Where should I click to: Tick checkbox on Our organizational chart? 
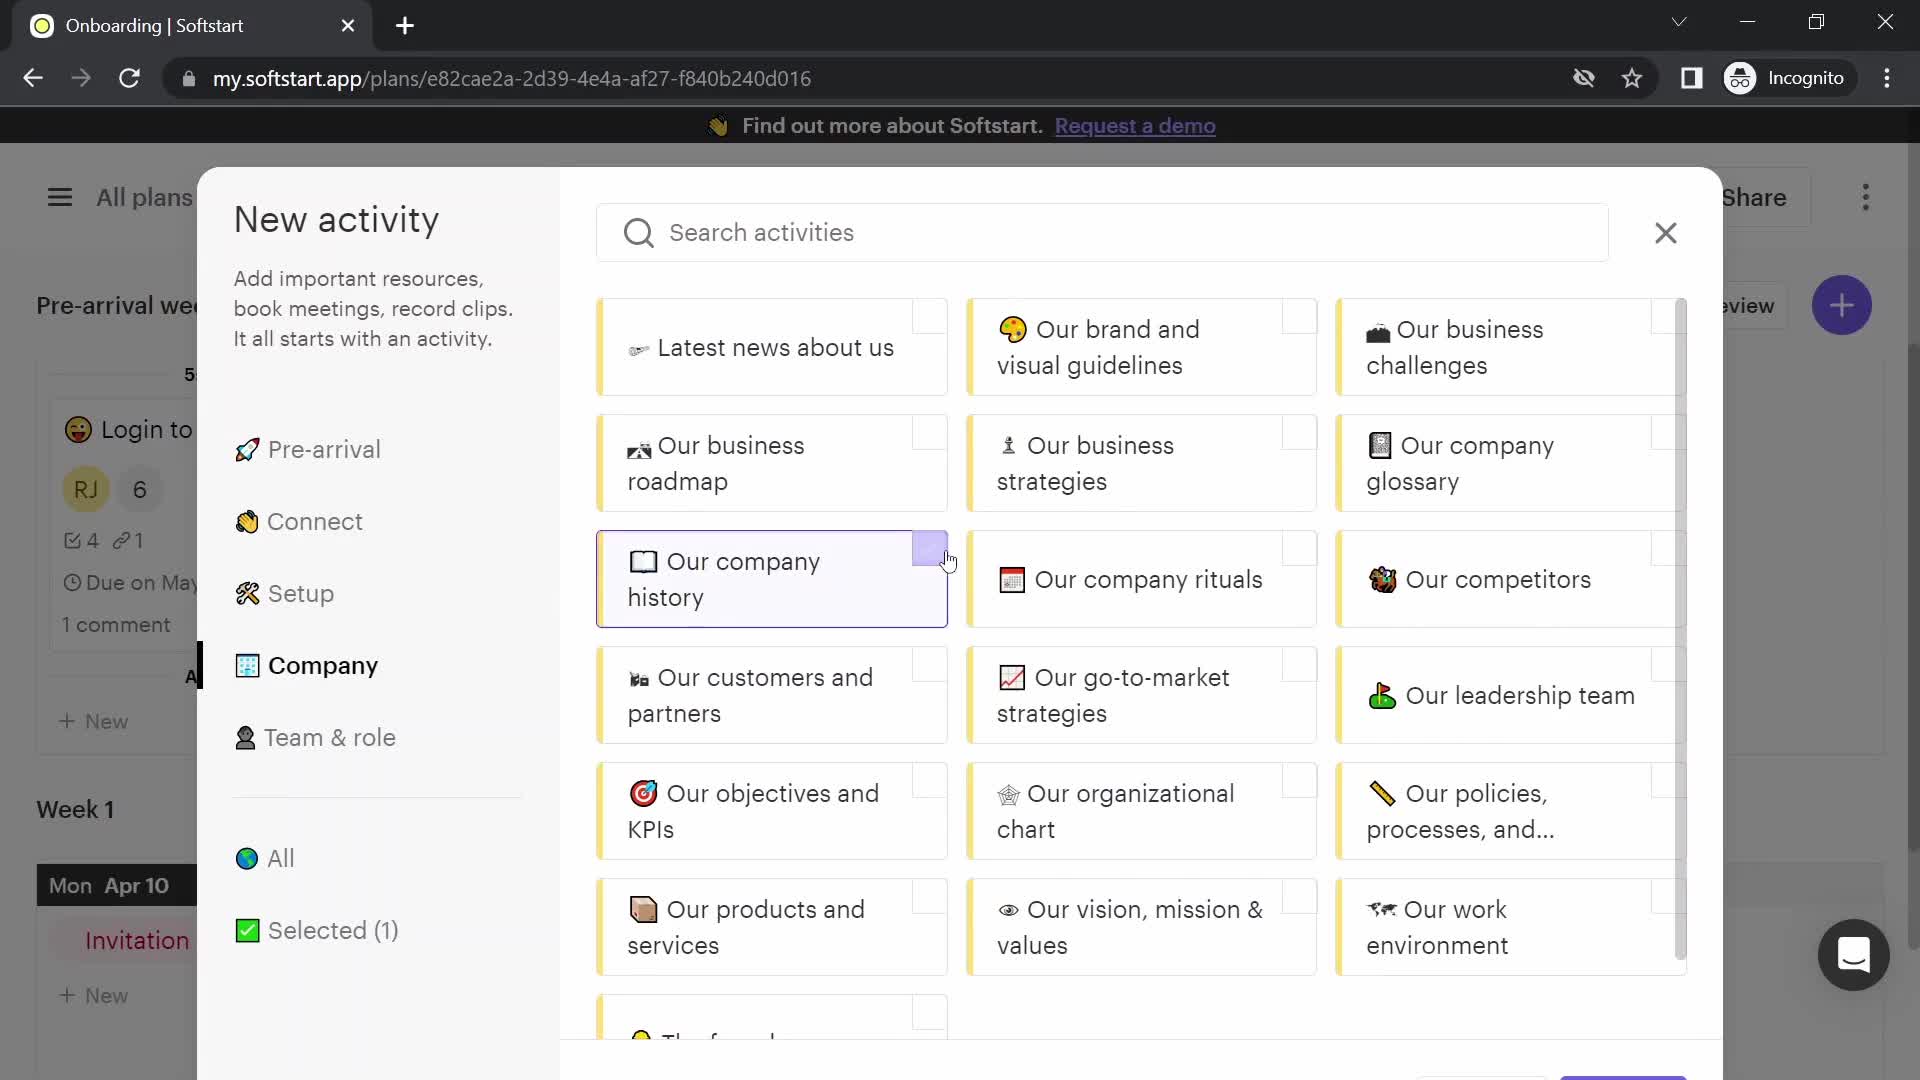tap(1299, 781)
